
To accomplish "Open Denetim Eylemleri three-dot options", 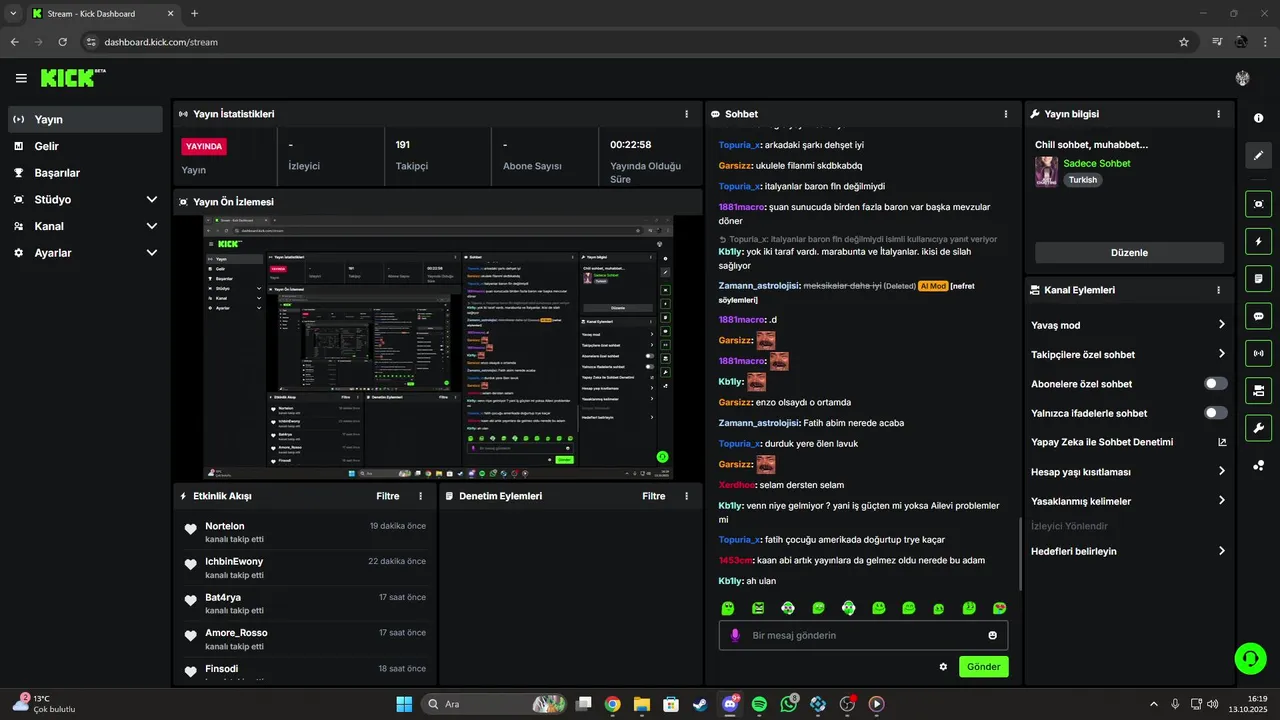I will [686, 496].
